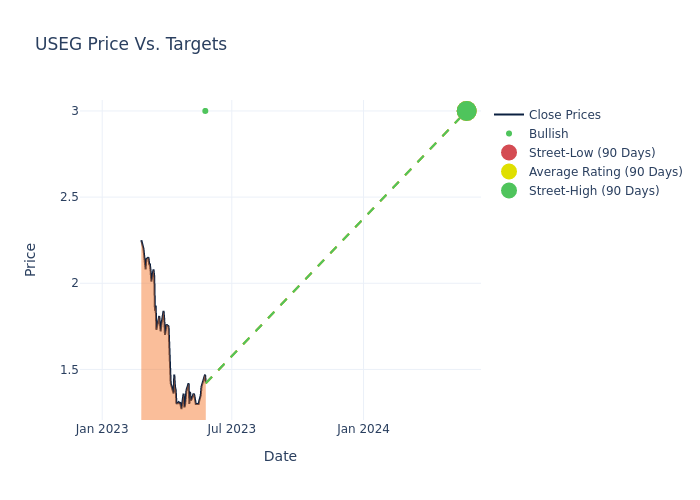Screen dimensions: 700x500
Task: Click the 2.5 y-axis tick label
Action: click(69, 197)
